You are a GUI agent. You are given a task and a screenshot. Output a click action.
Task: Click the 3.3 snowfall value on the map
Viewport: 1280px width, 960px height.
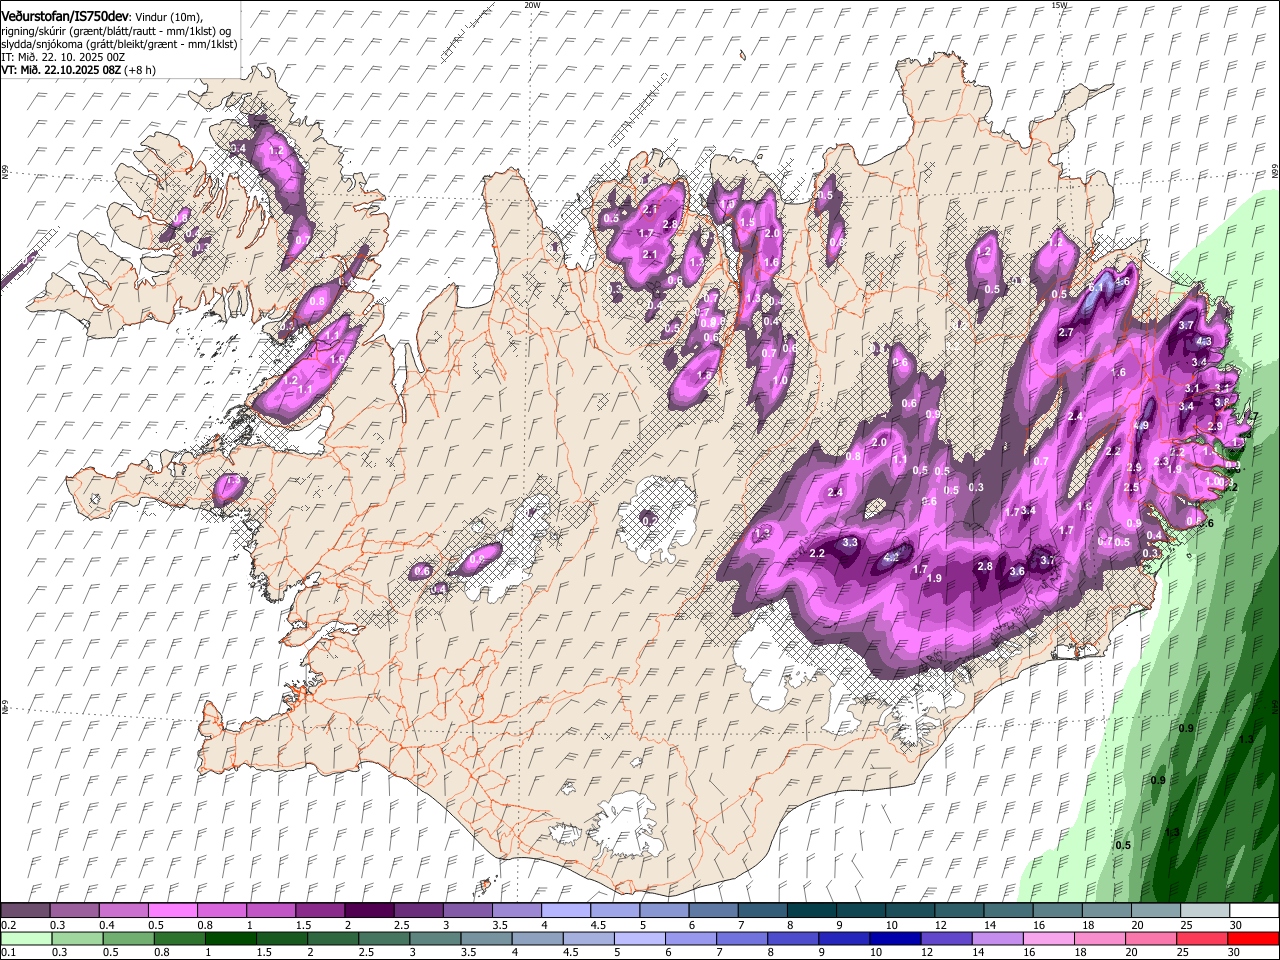point(850,543)
